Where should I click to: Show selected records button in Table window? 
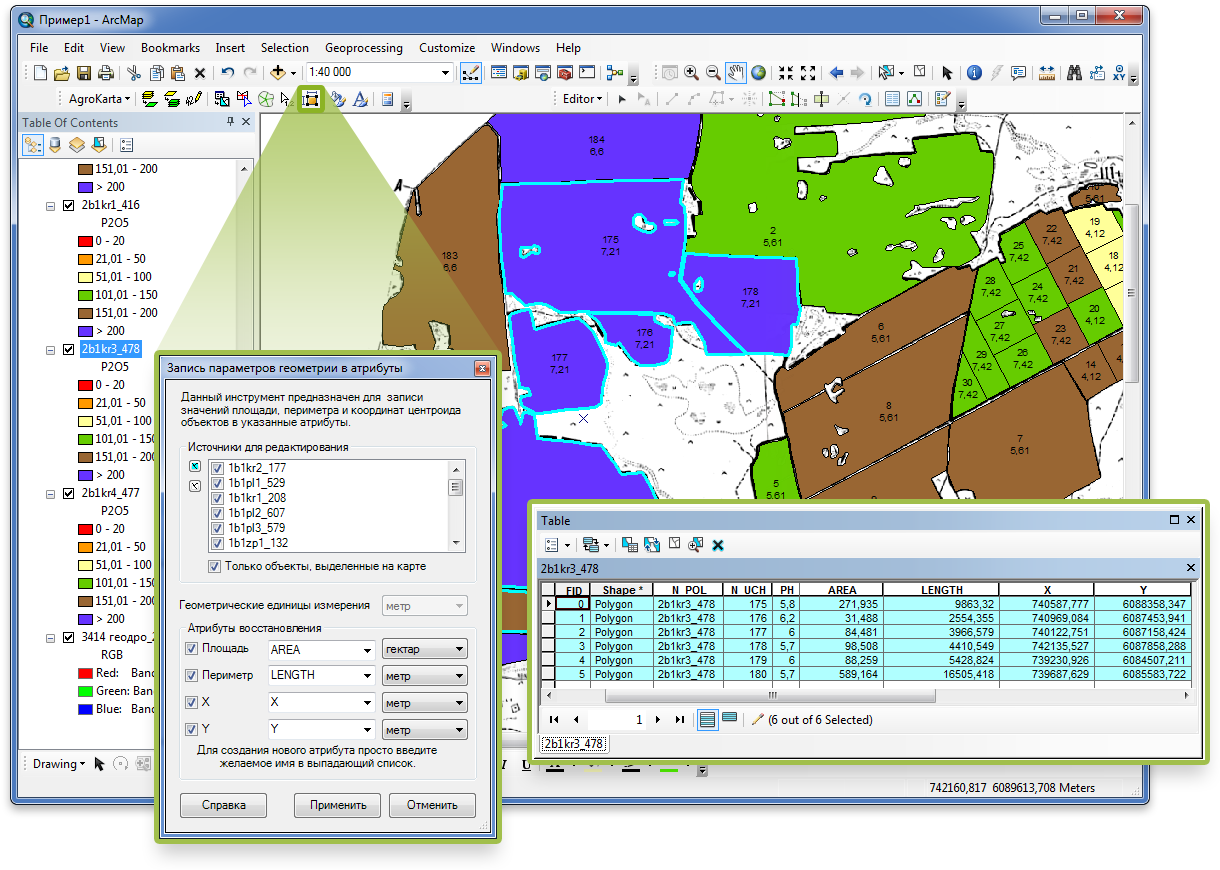tap(730, 719)
